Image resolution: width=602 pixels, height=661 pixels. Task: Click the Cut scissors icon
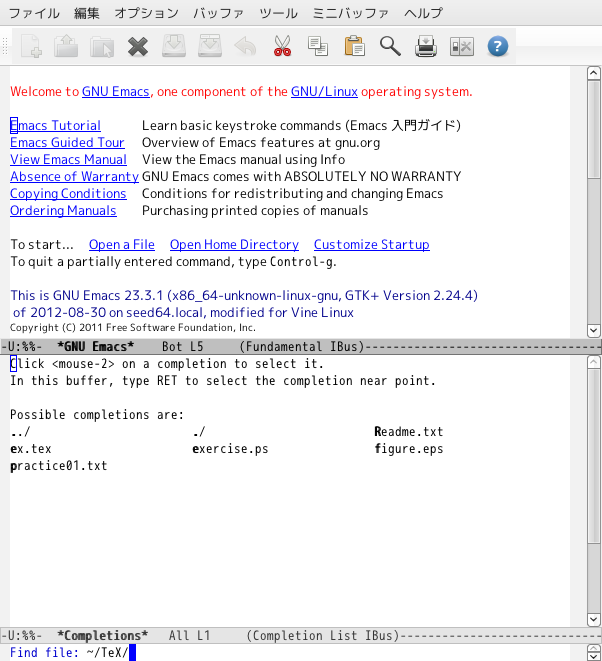pyautogui.click(x=282, y=46)
